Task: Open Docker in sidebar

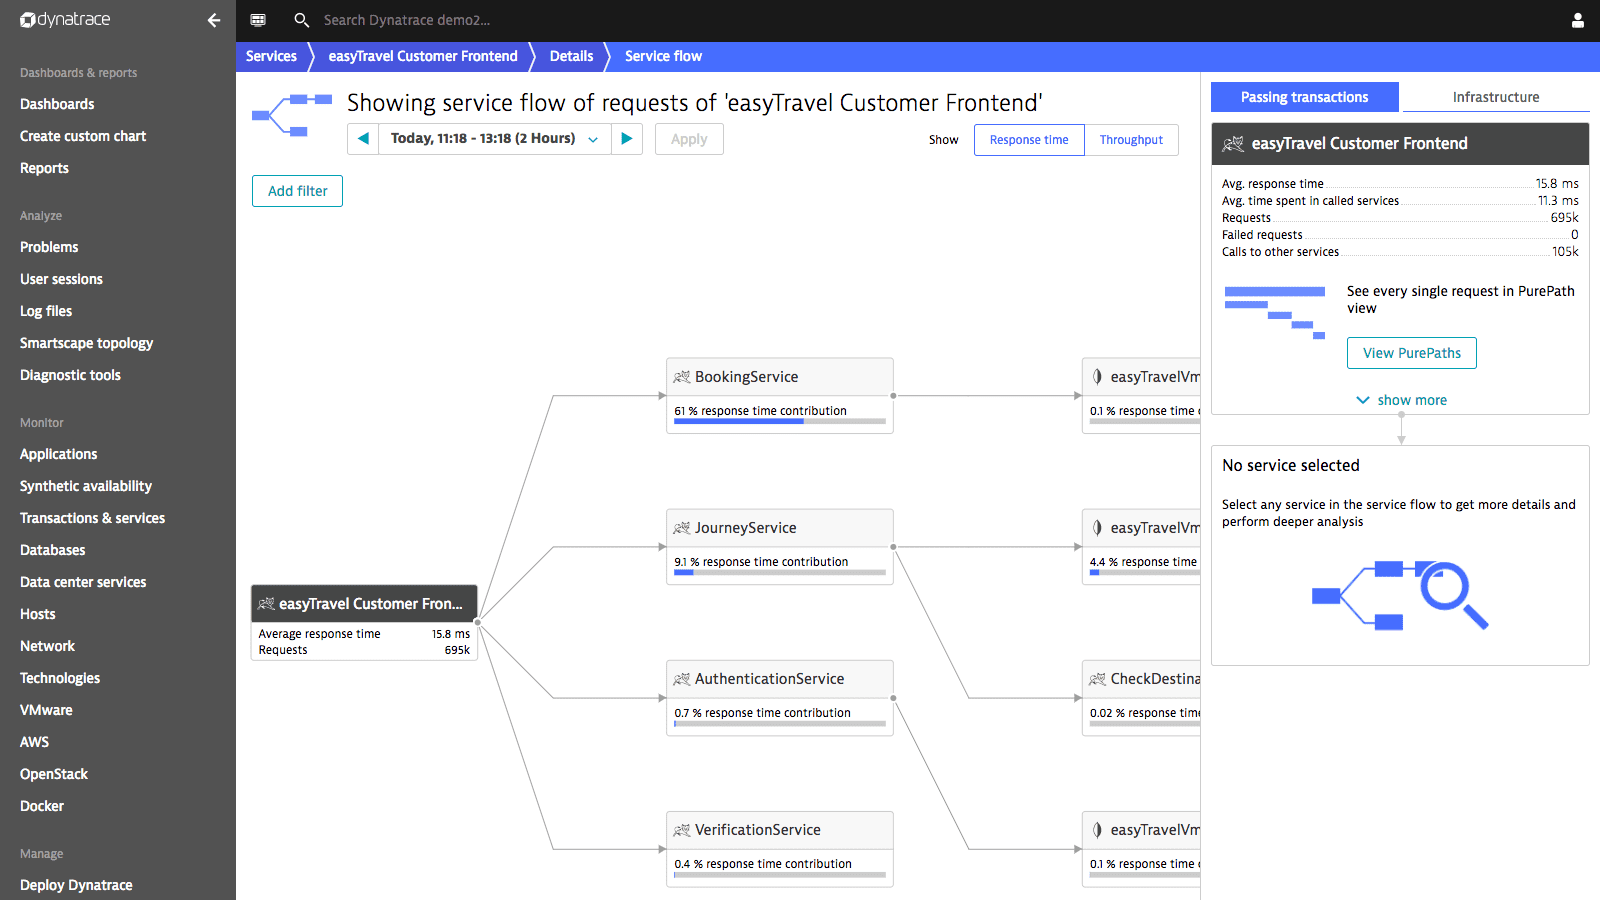Action: (x=42, y=806)
